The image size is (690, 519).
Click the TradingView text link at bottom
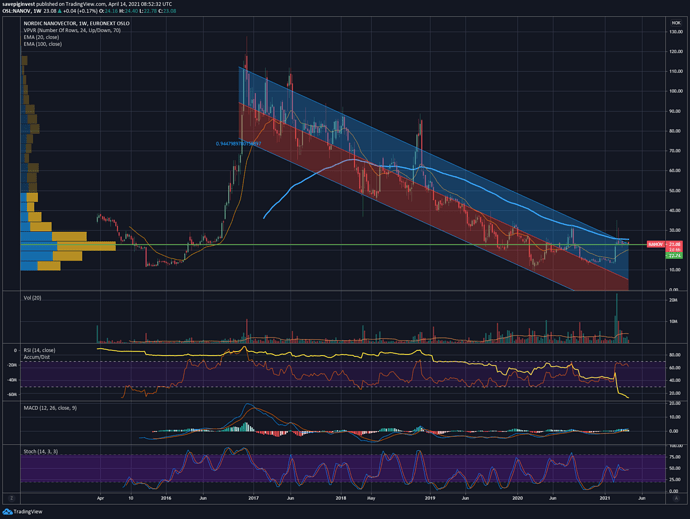(28, 512)
